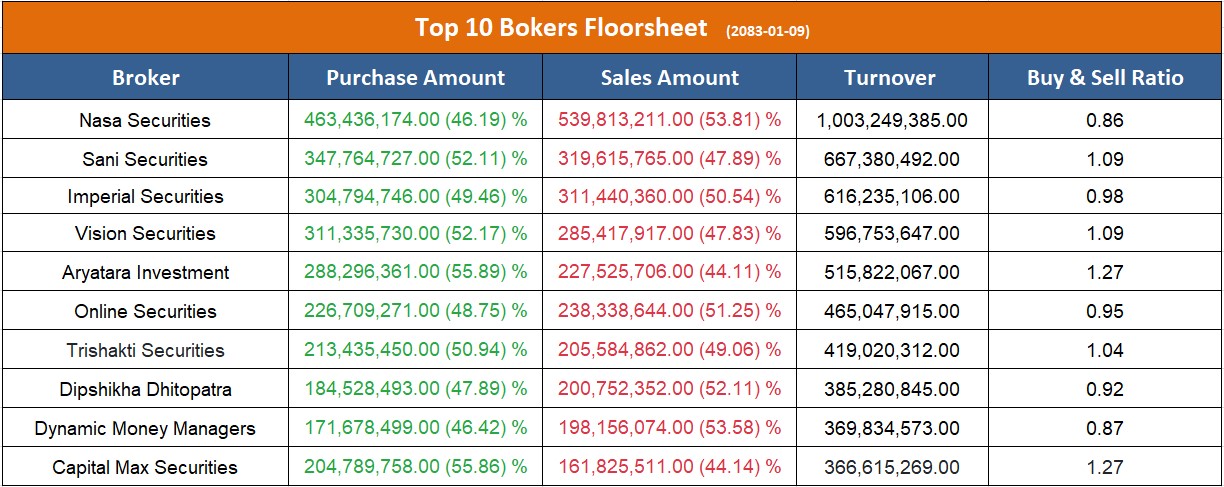Click the Purchase Amount column header

point(416,78)
